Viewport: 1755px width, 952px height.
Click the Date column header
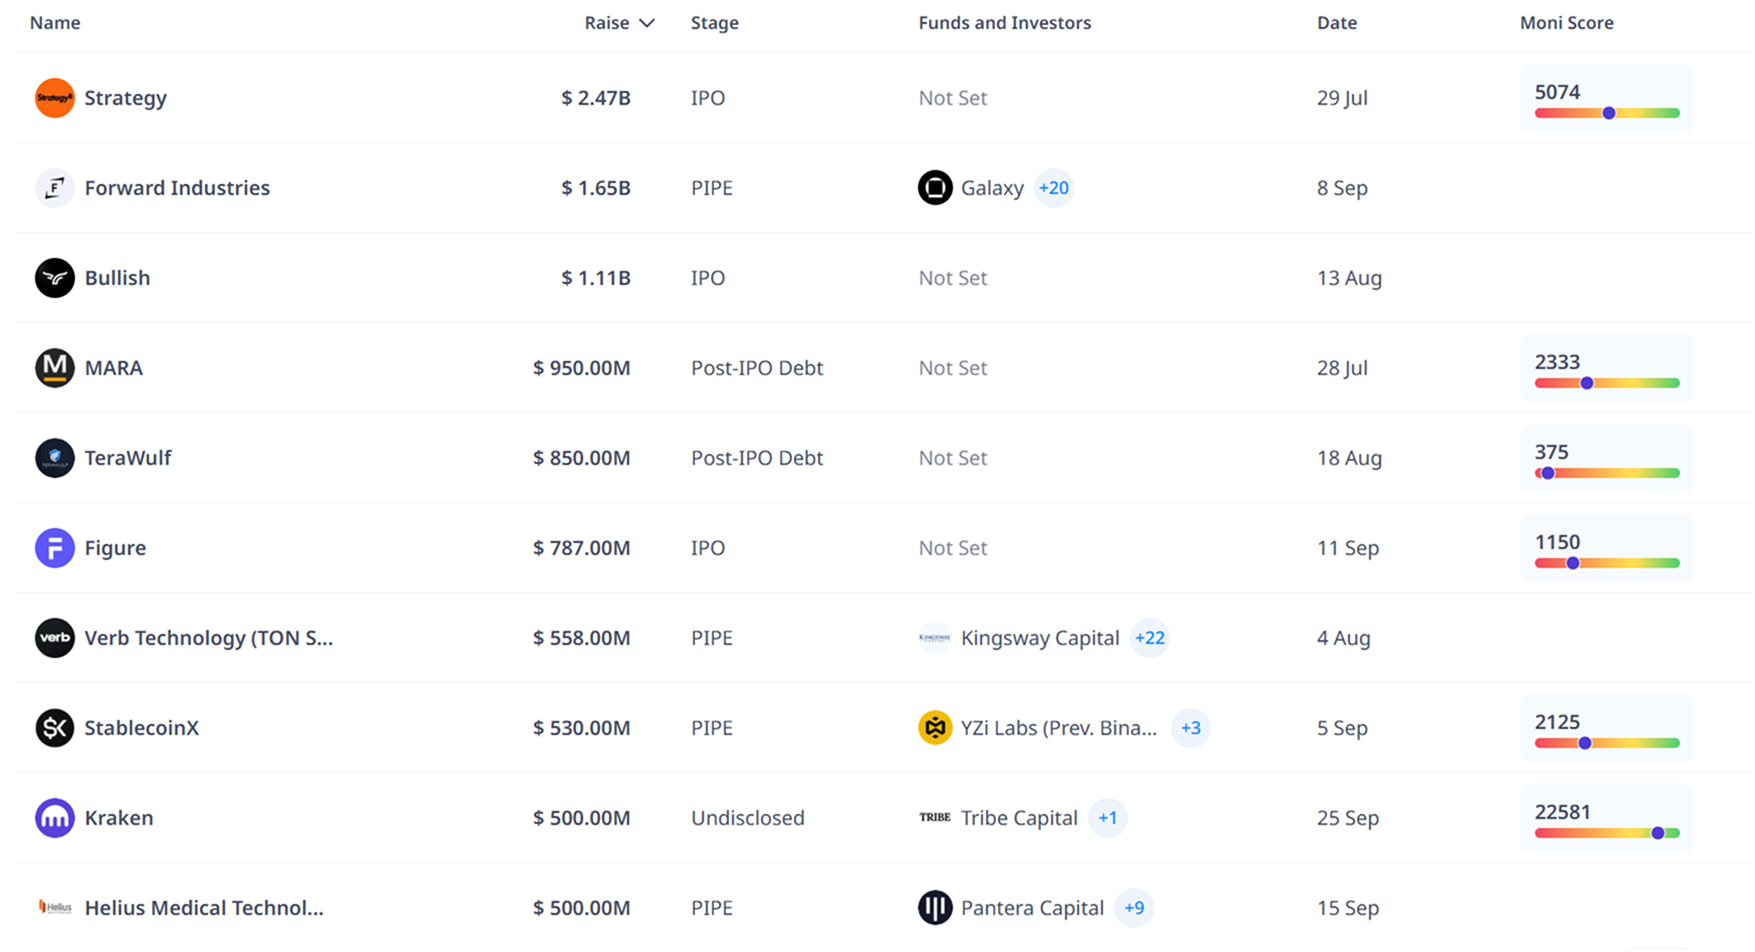pos(1336,23)
